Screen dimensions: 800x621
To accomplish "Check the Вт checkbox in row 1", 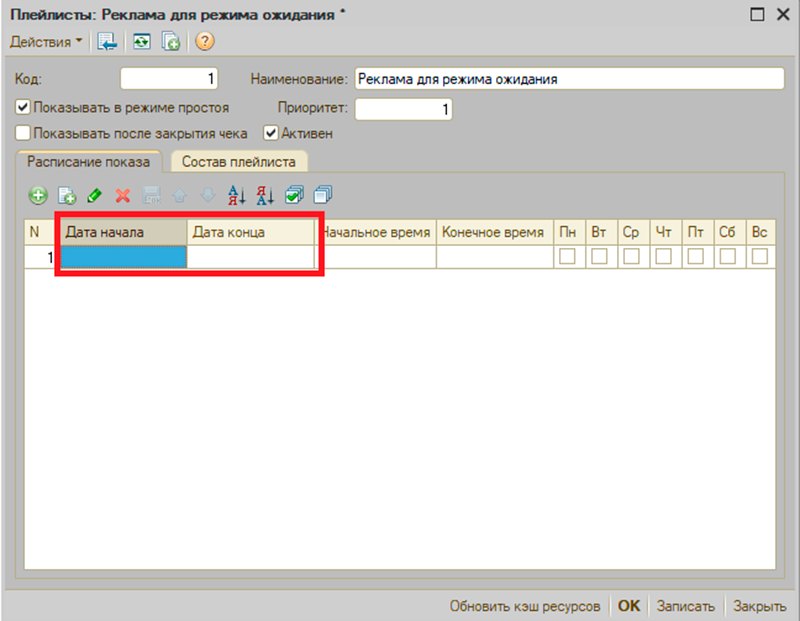I will tap(599, 256).
